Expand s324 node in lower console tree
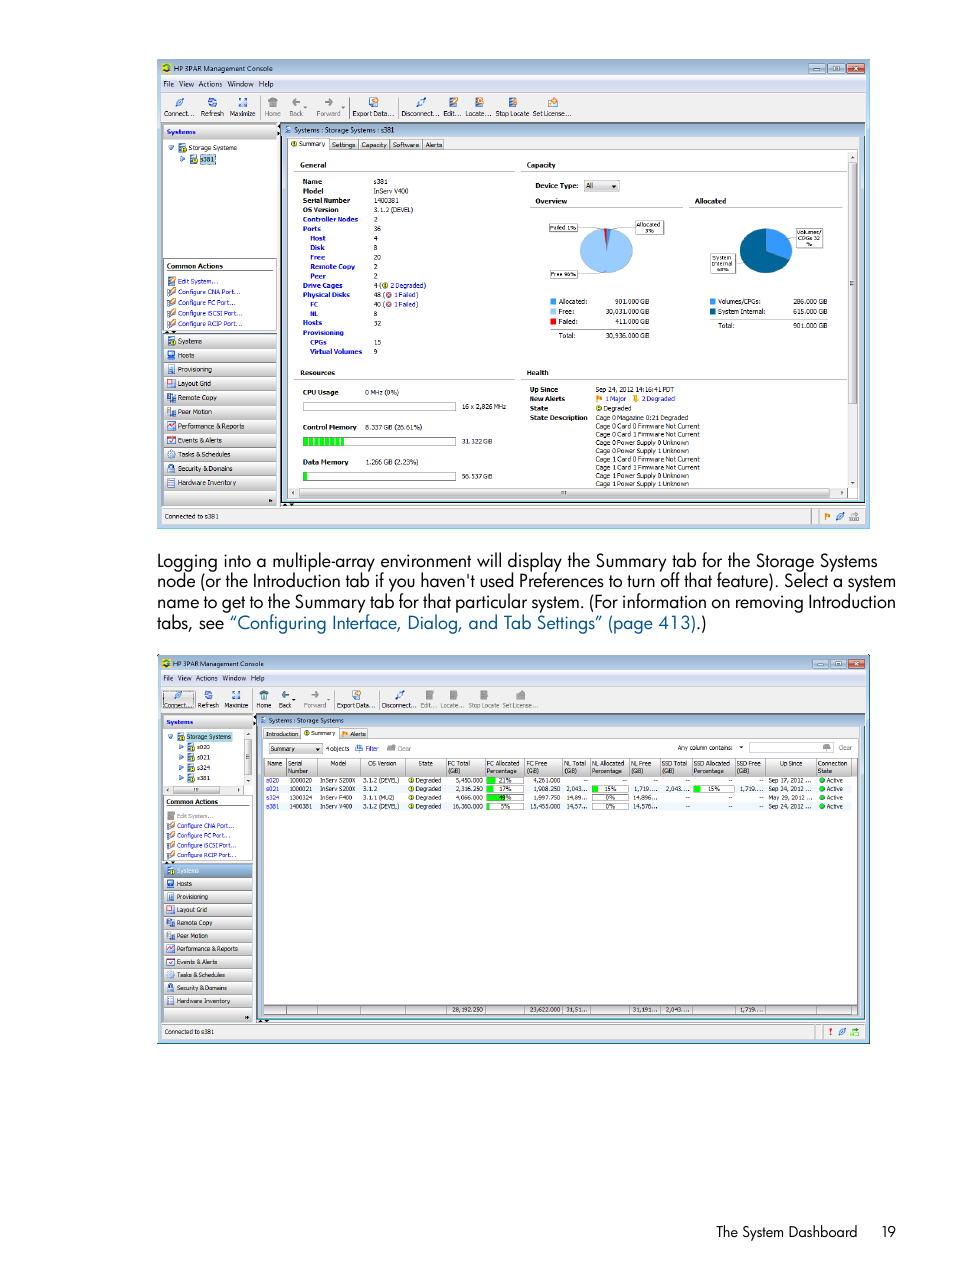 point(181,768)
